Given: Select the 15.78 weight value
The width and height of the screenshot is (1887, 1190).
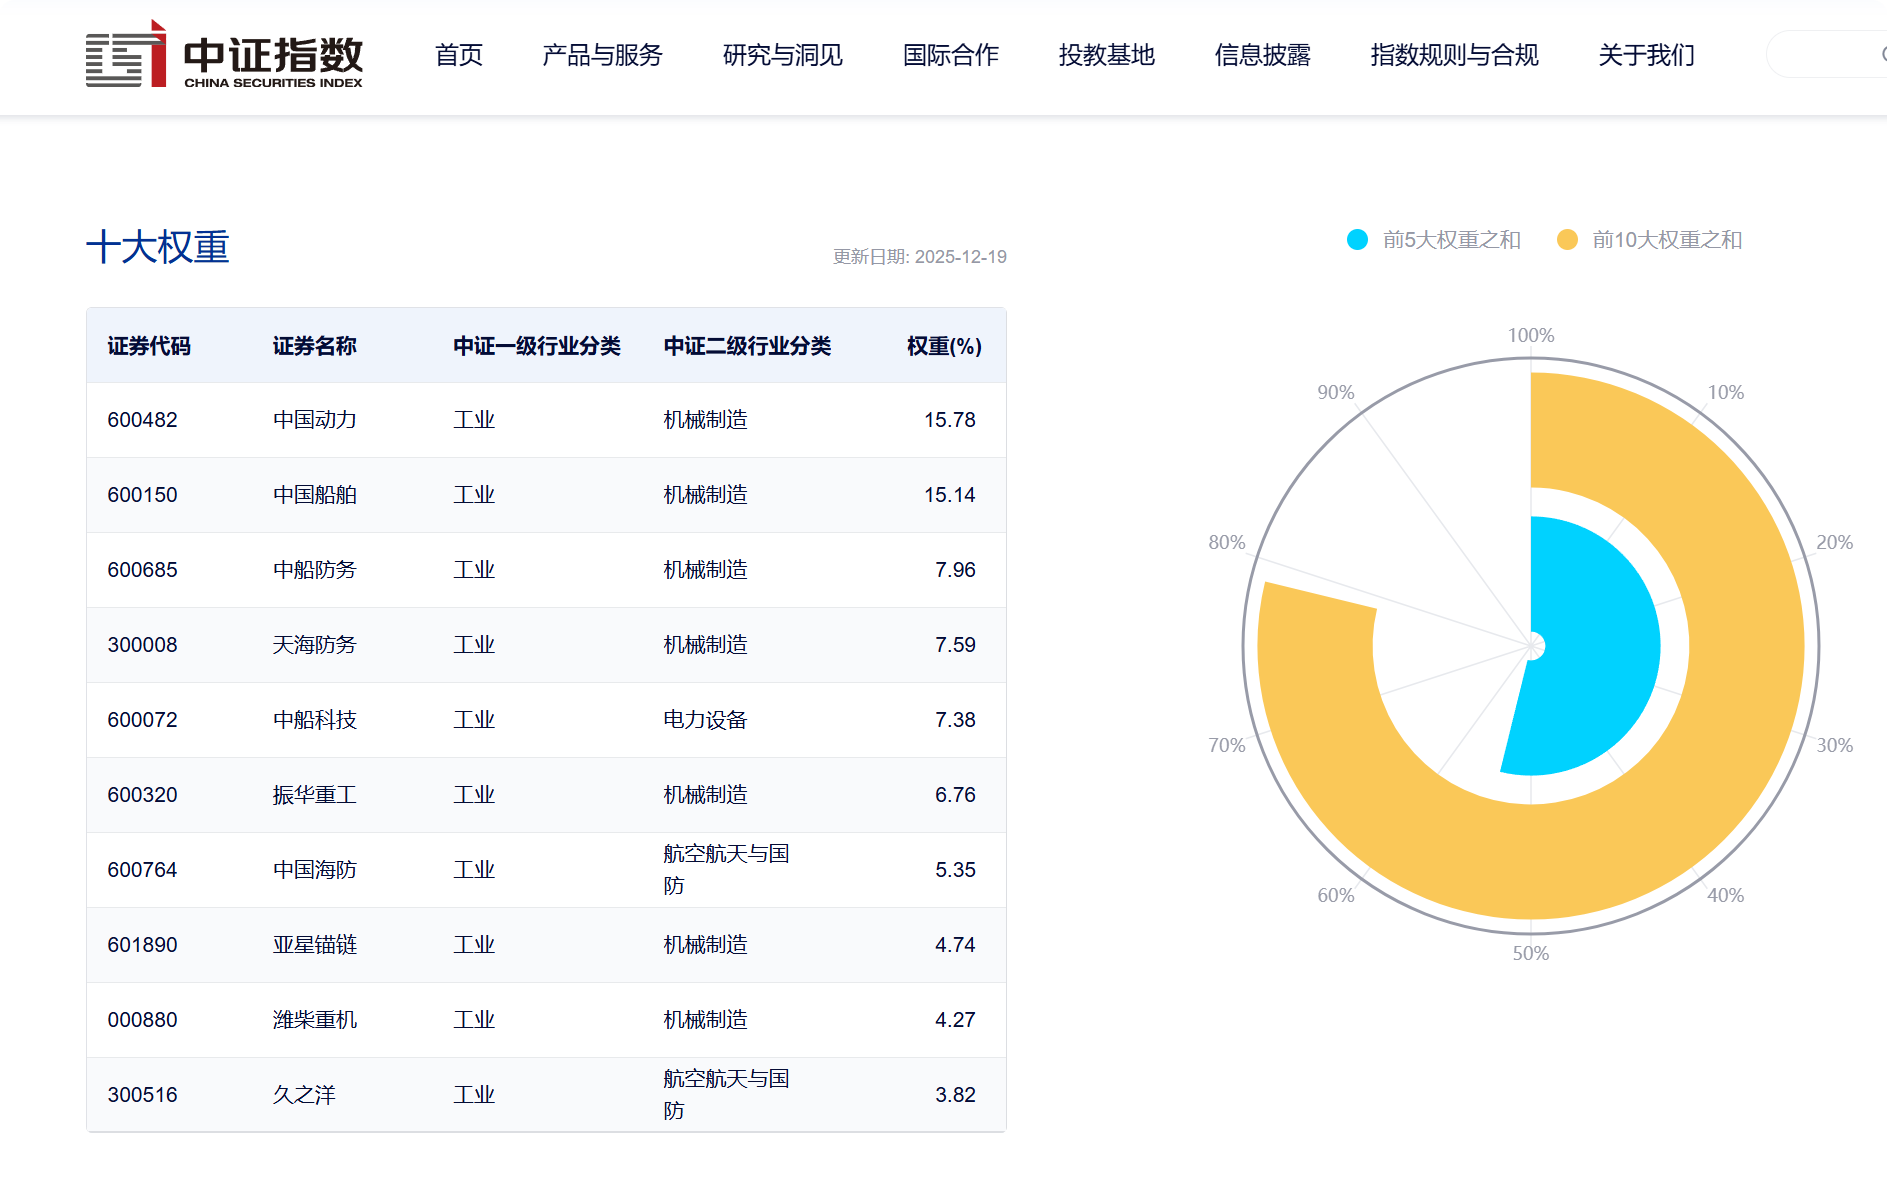Looking at the screenshot, I should click(x=950, y=420).
